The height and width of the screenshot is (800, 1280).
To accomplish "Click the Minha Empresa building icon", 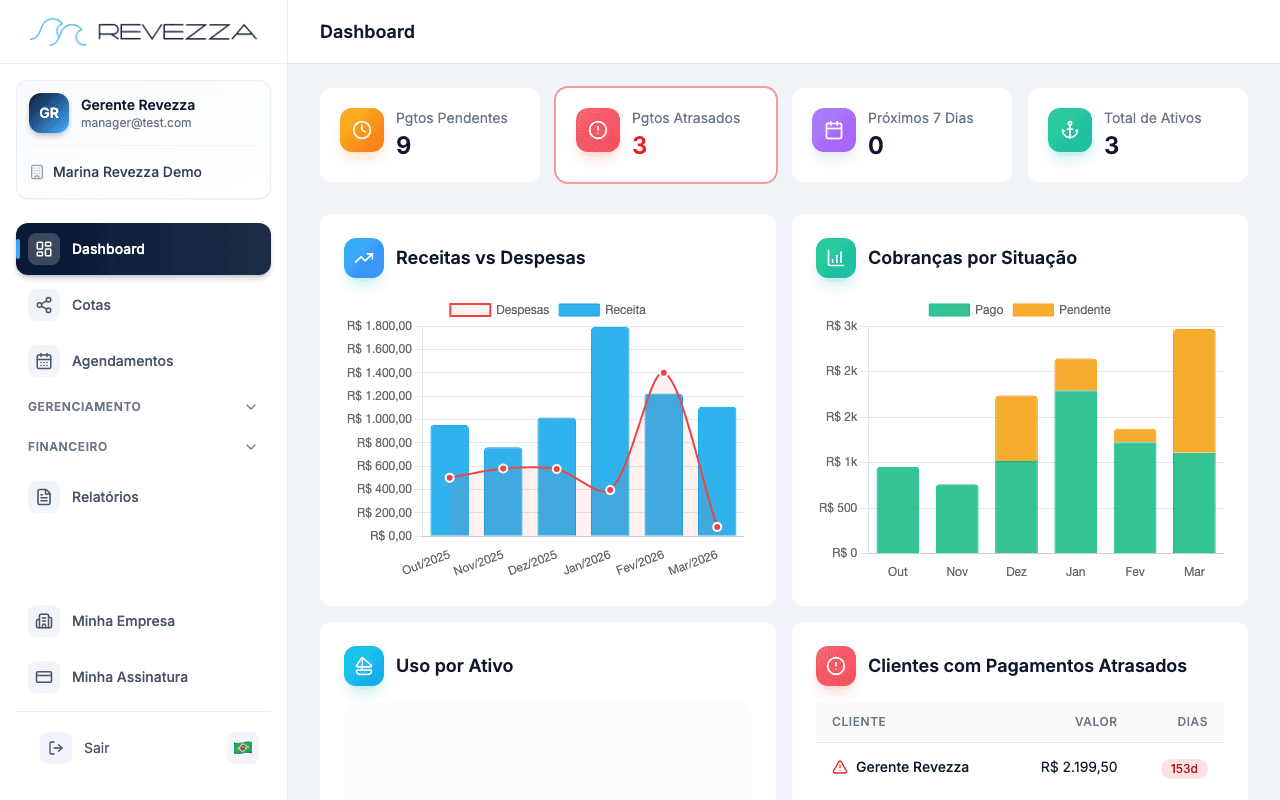I will (x=44, y=621).
